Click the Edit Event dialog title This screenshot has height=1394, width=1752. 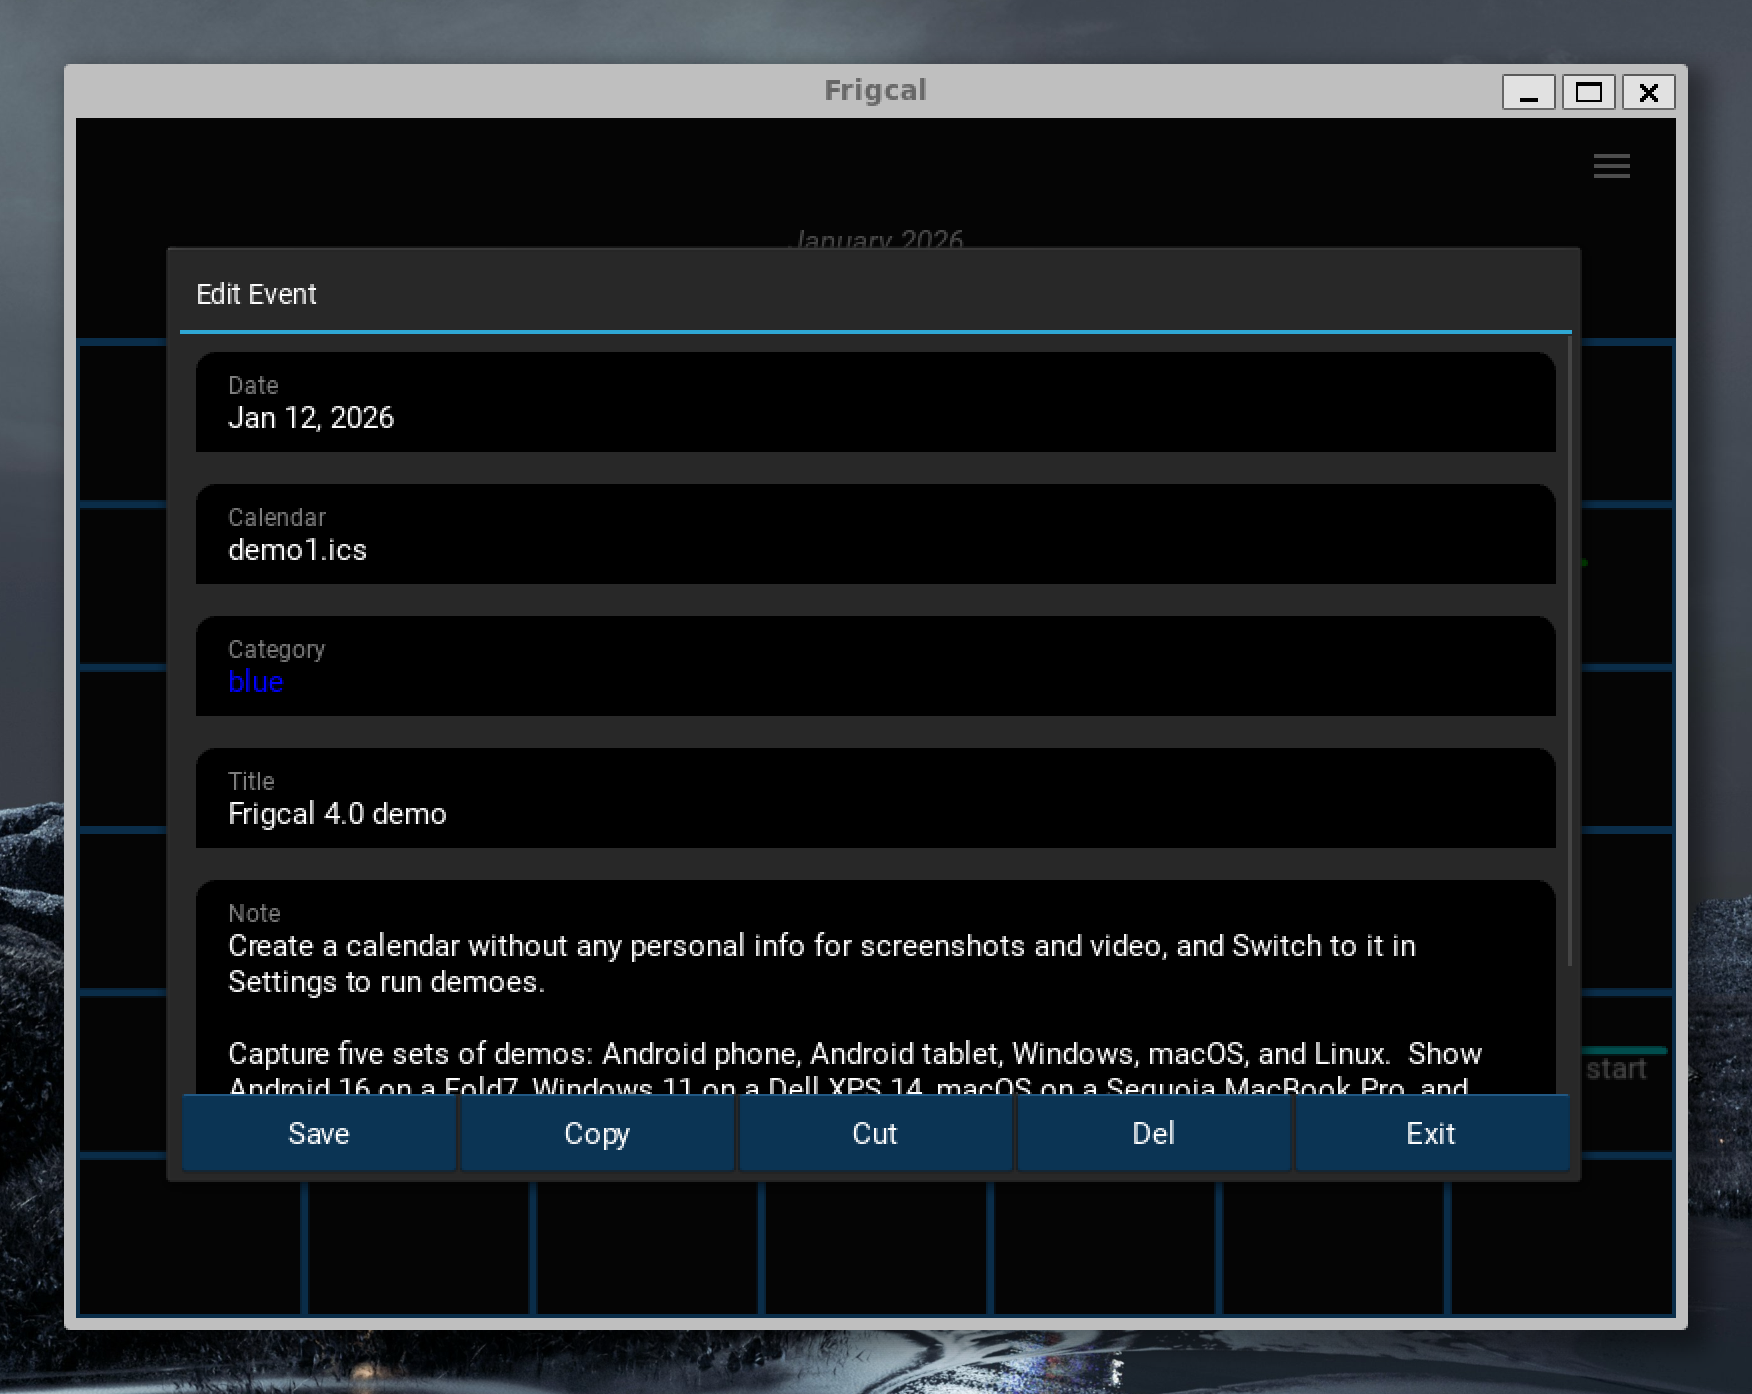(256, 294)
